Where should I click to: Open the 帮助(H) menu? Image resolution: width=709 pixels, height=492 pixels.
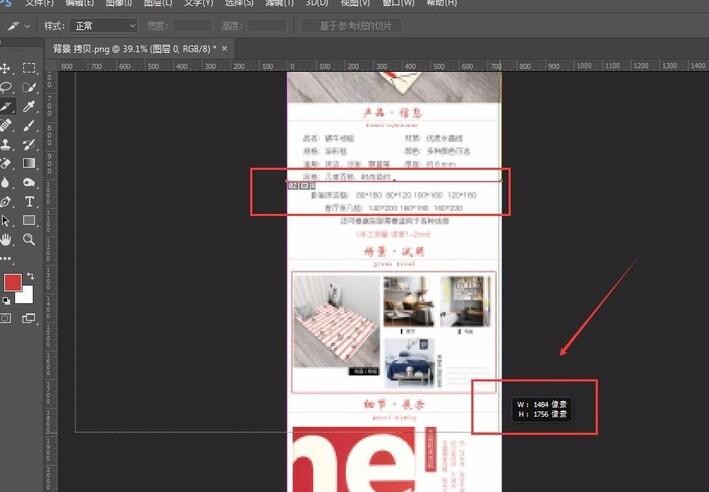441,3
